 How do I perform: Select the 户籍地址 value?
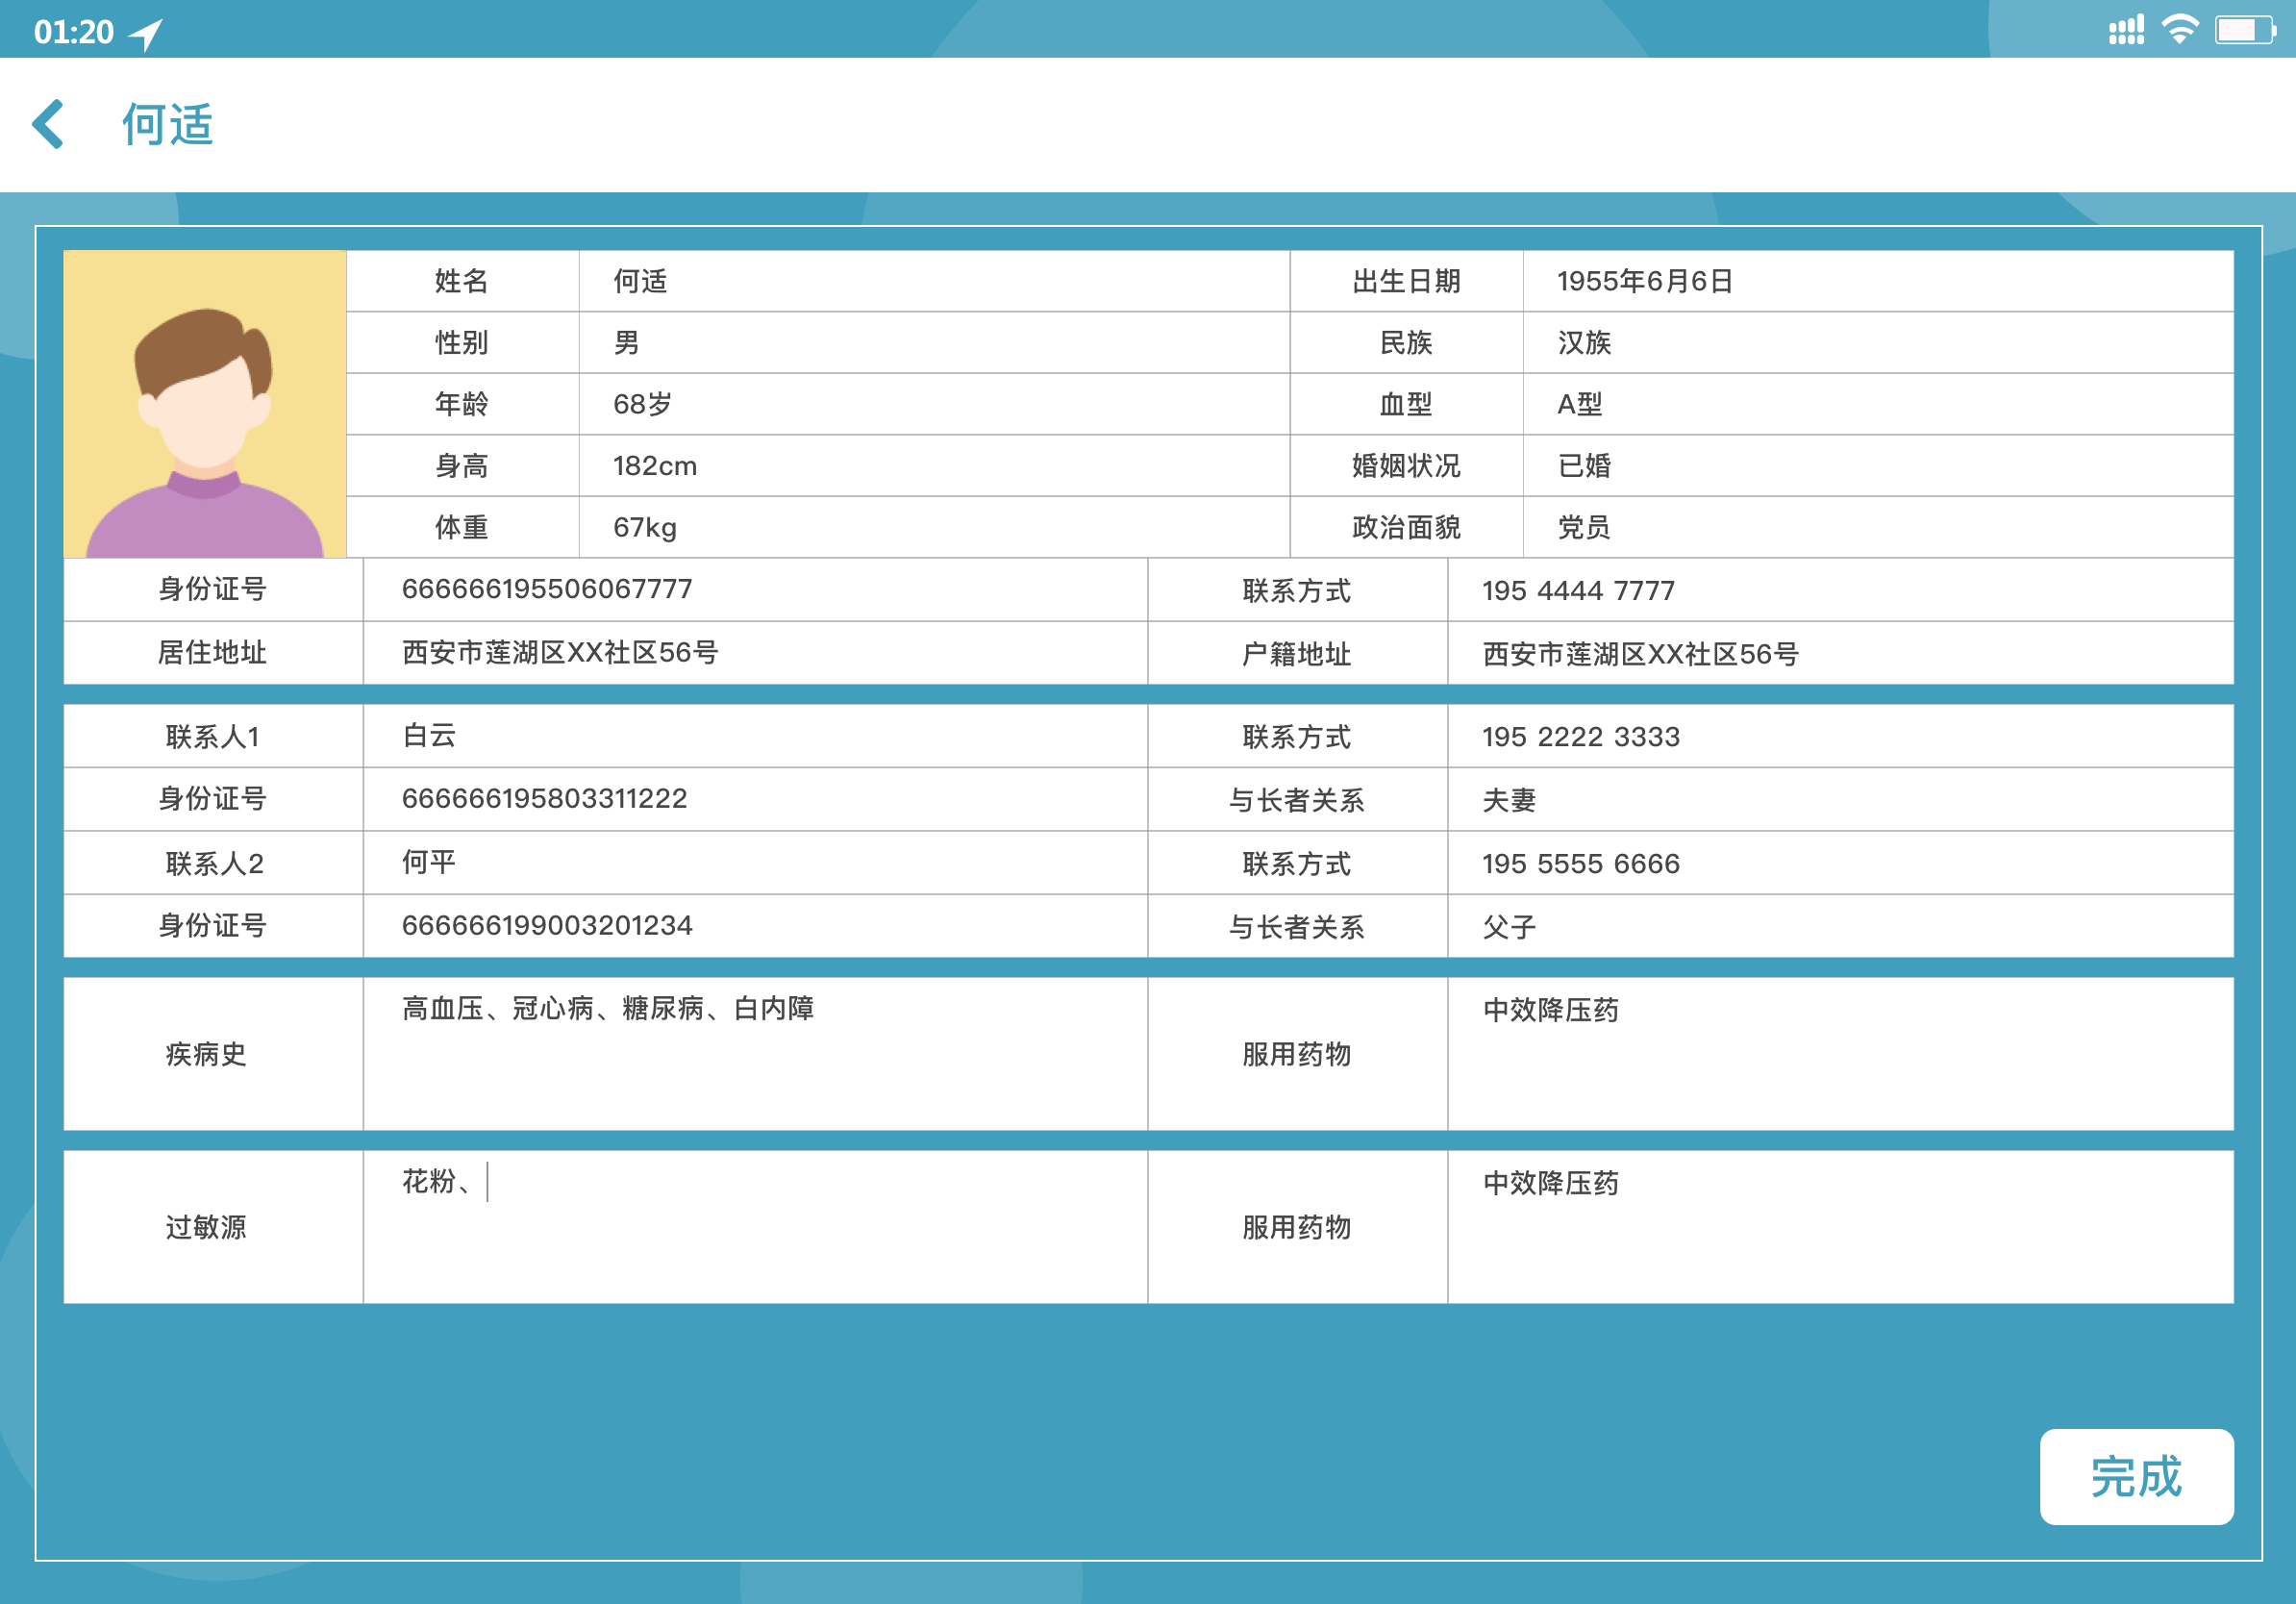coord(1641,654)
